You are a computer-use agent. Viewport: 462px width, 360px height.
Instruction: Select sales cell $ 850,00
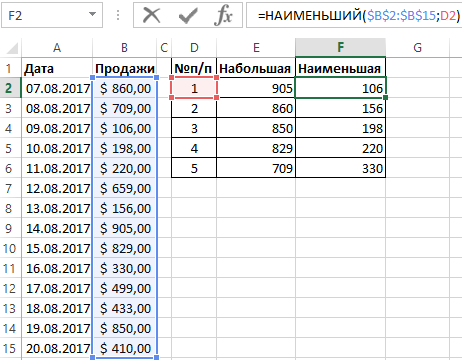(x=124, y=328)
